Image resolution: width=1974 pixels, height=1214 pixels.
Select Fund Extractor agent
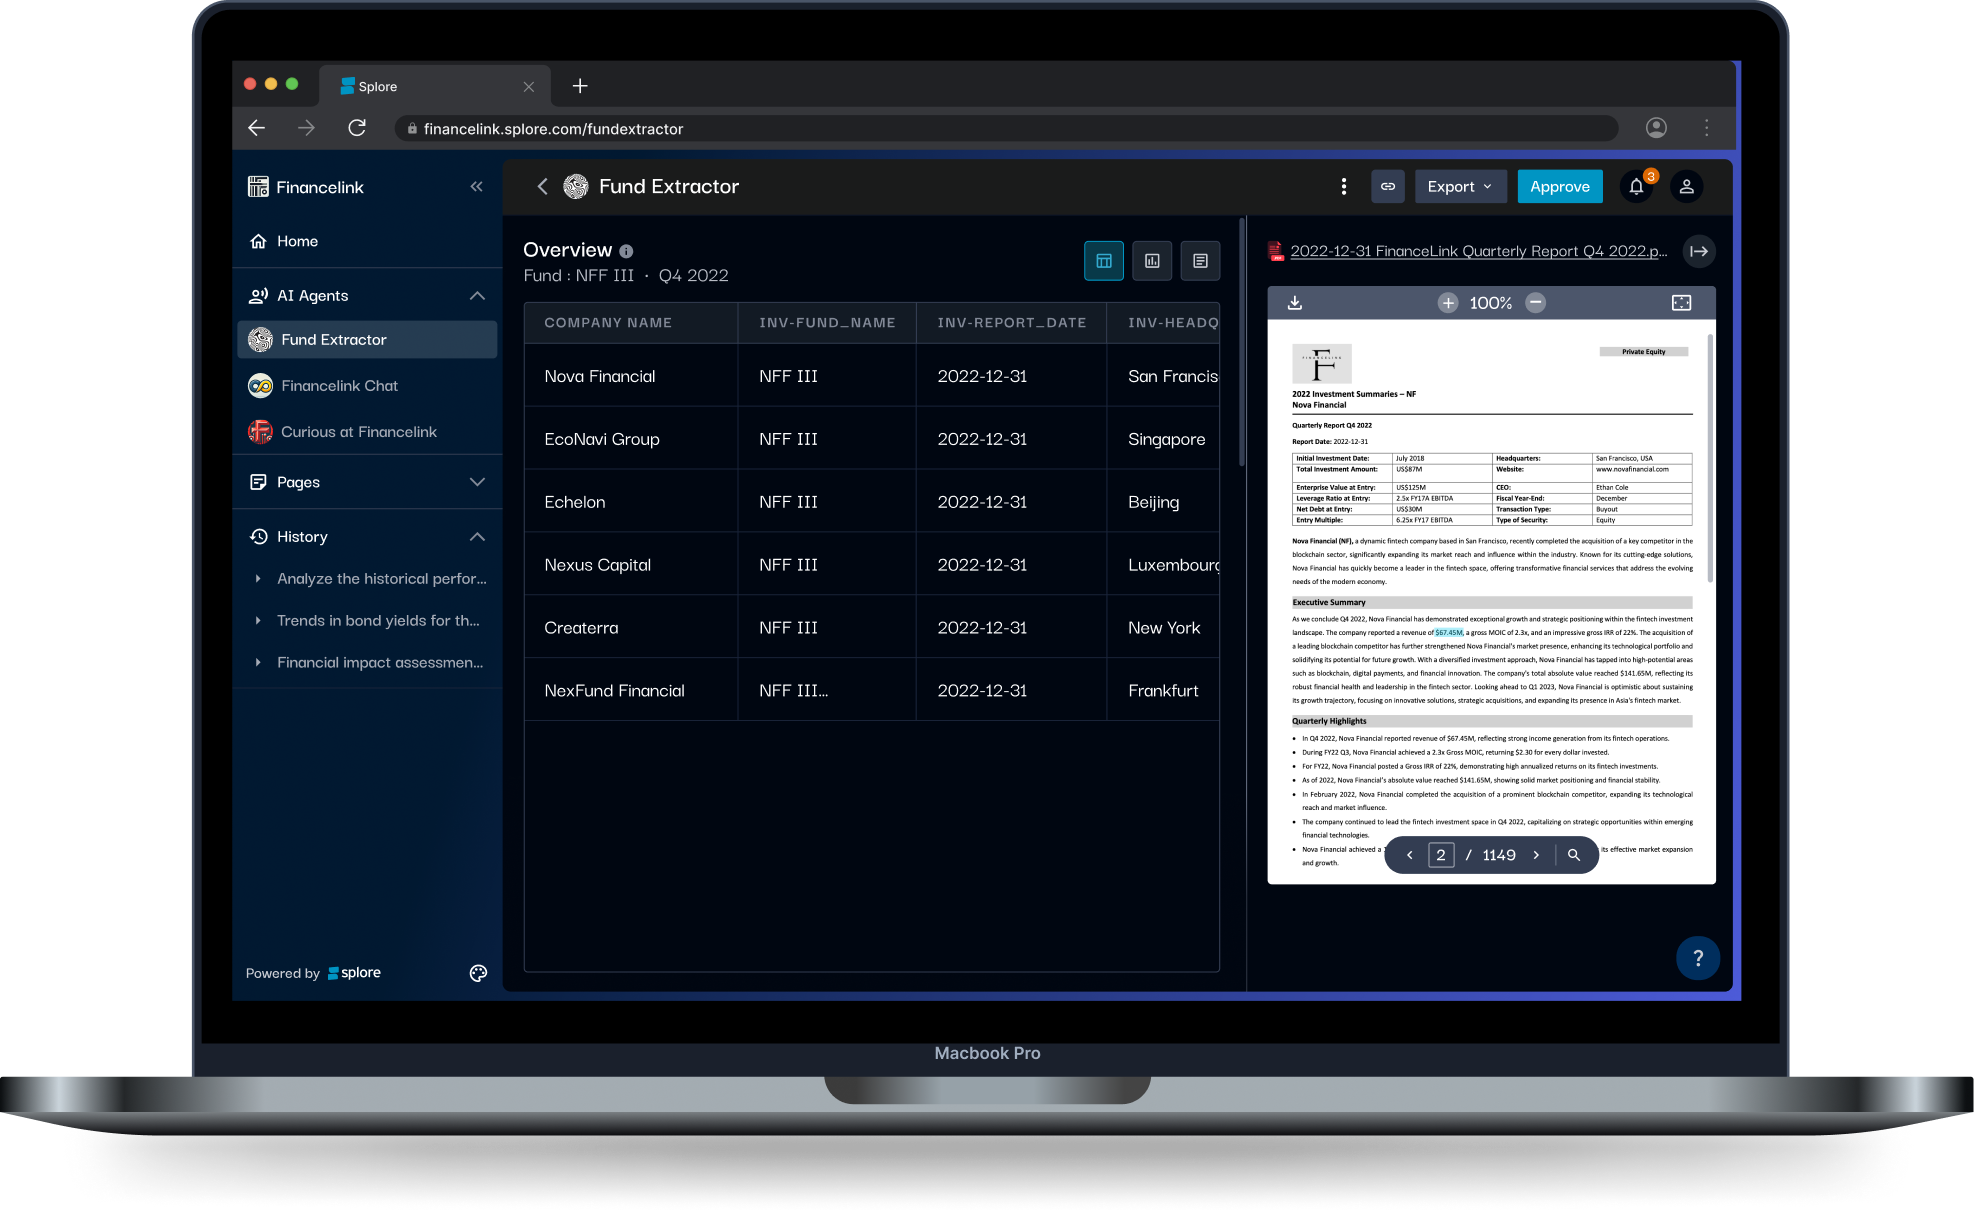pos(367,340)
